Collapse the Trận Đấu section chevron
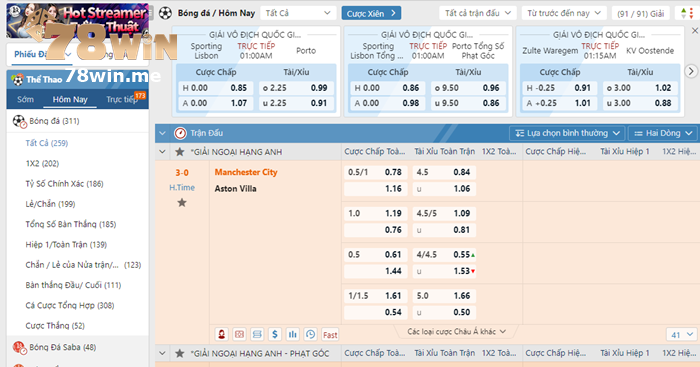700x367 pixels. pos(162,133)
